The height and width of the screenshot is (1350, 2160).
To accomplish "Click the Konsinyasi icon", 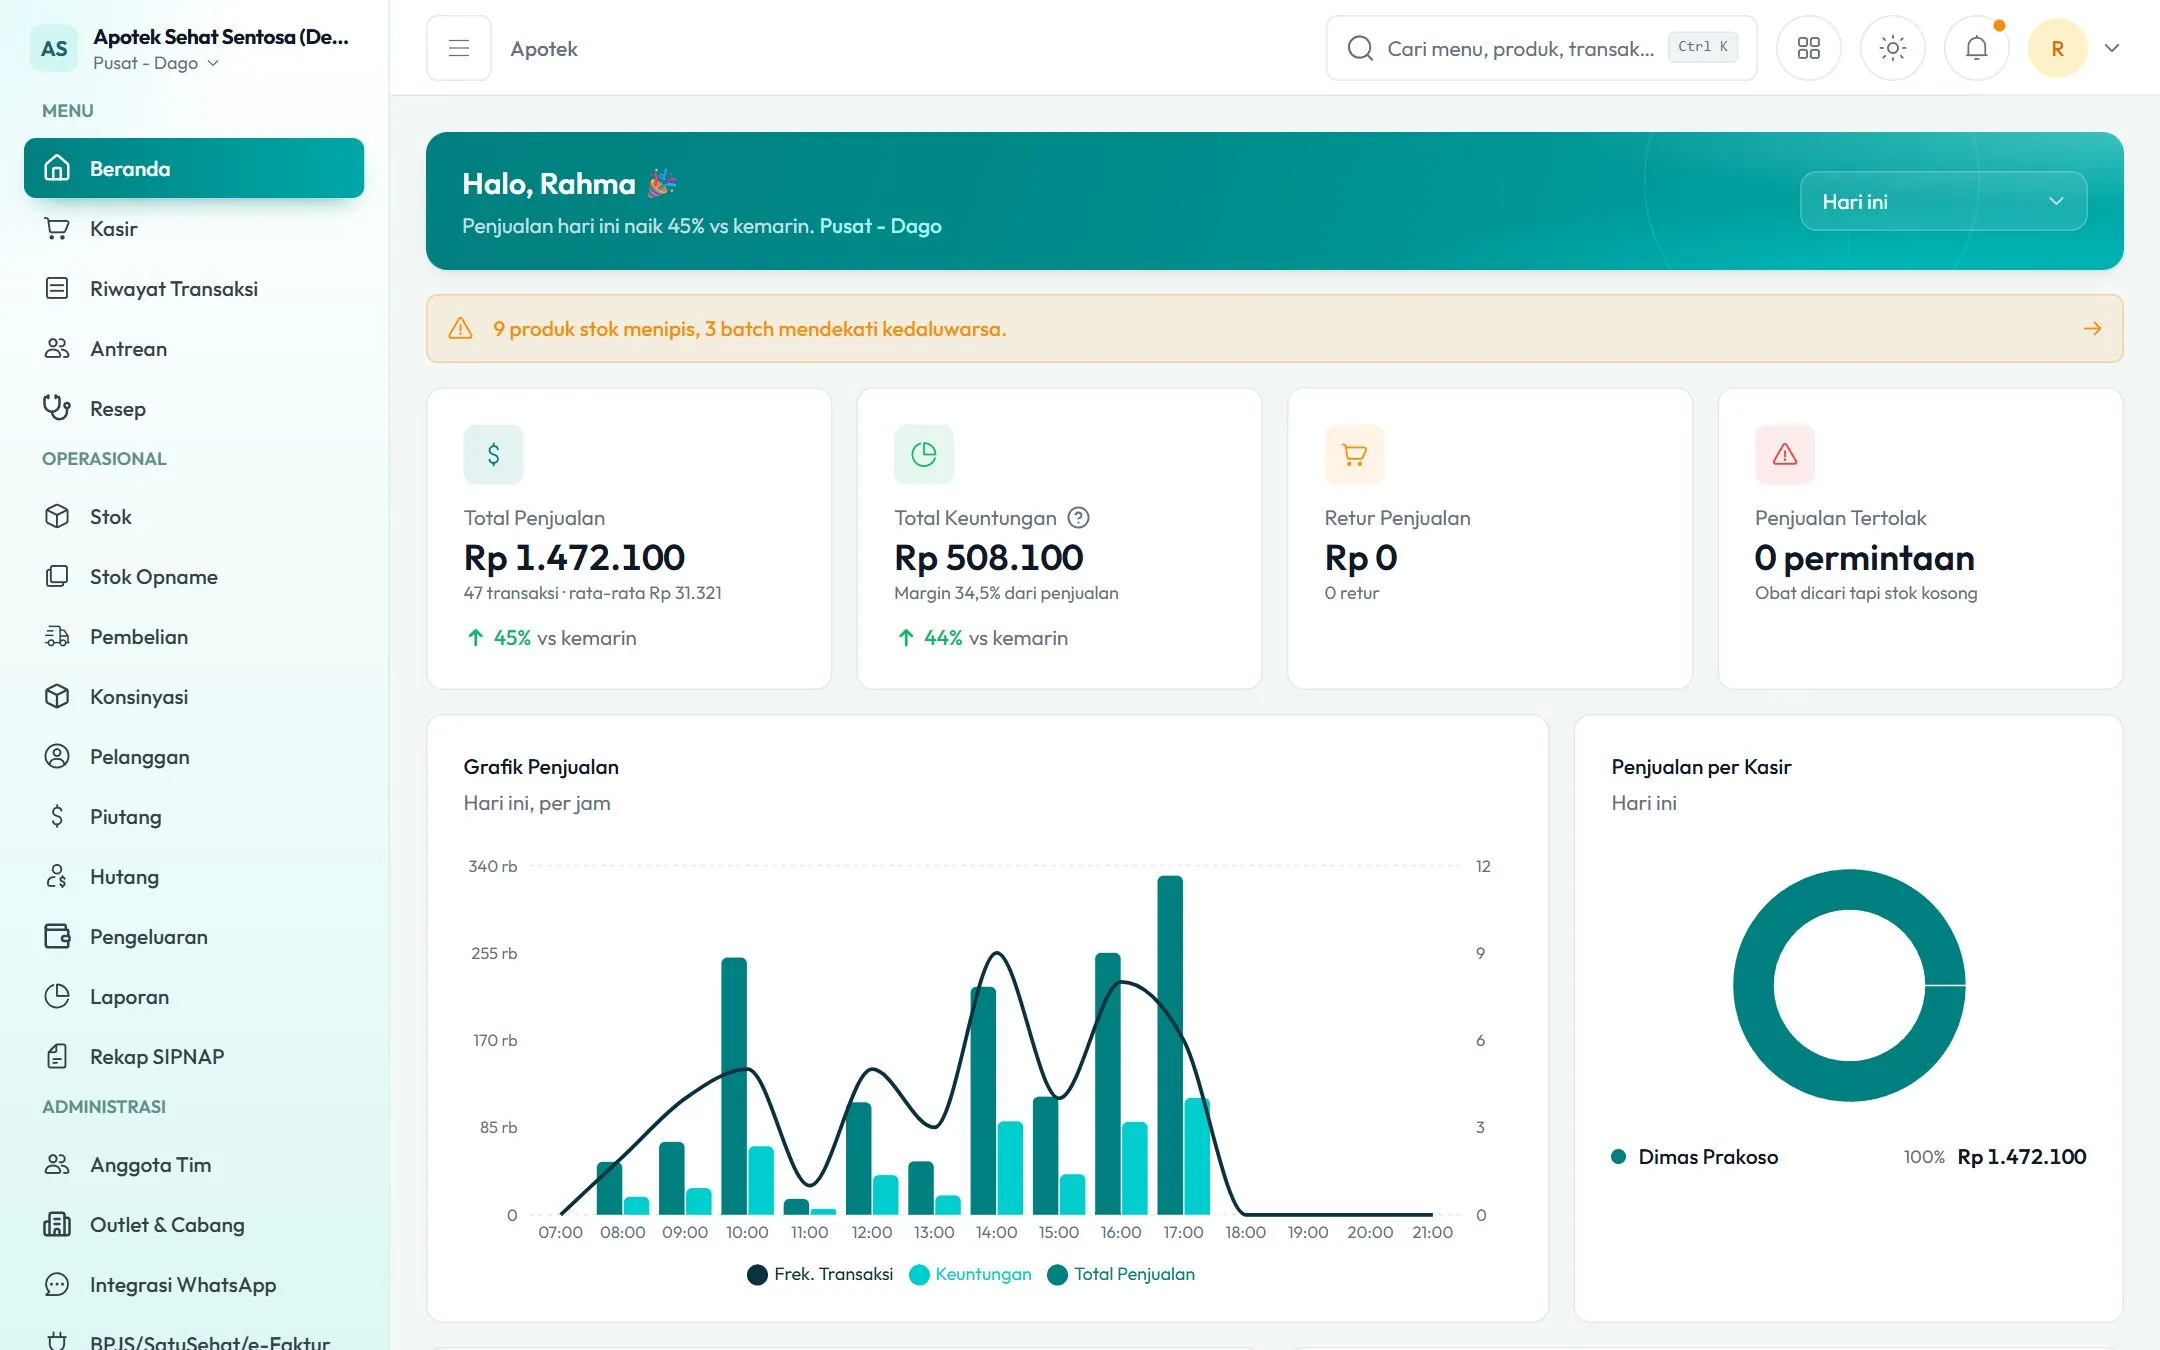I will (x=57, y=696).
